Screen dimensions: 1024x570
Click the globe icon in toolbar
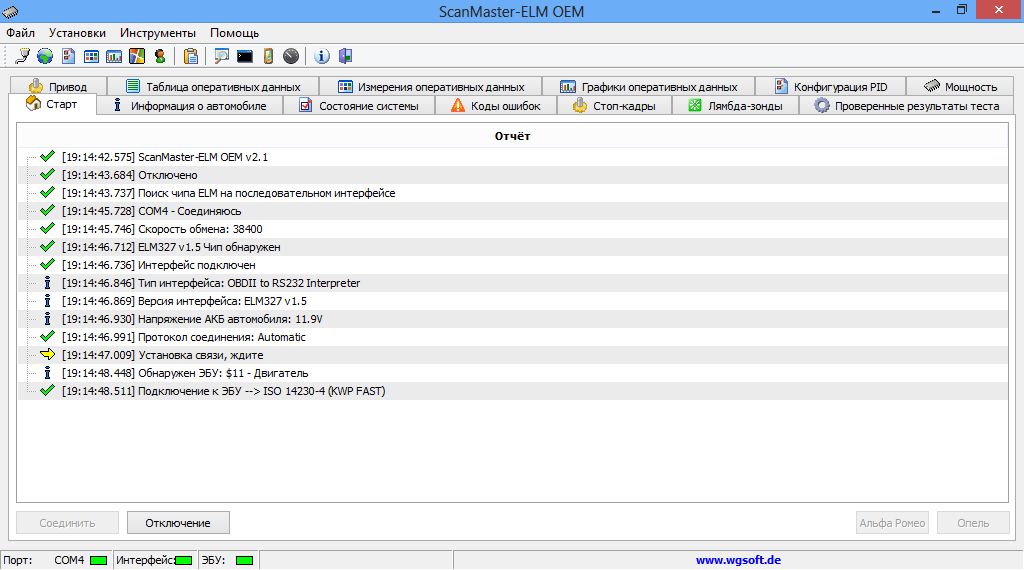45,56
